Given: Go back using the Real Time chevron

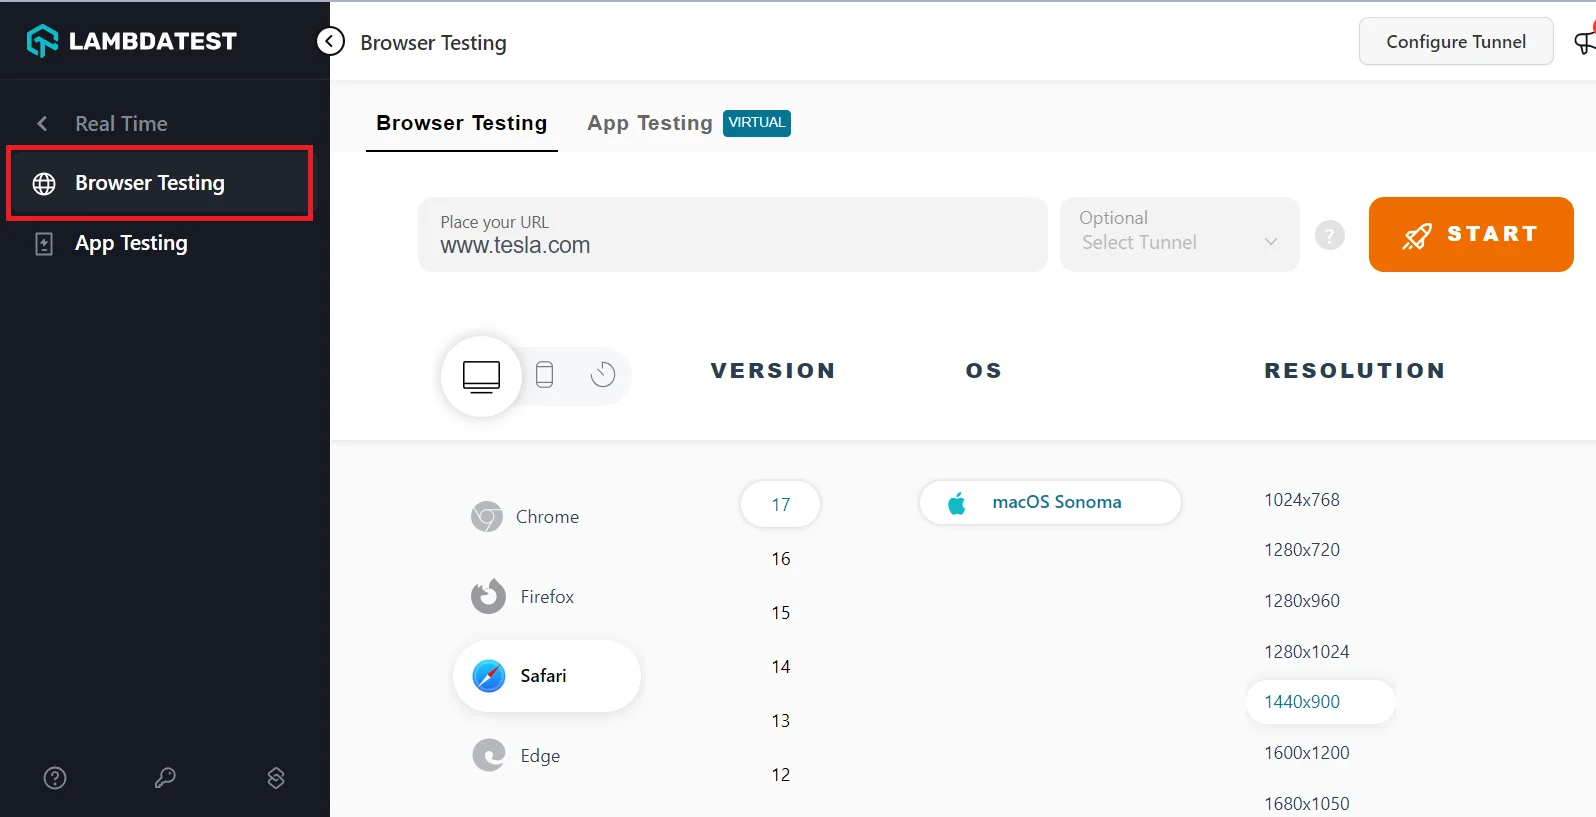Looking at the screenshot, I should pos(42,124).
